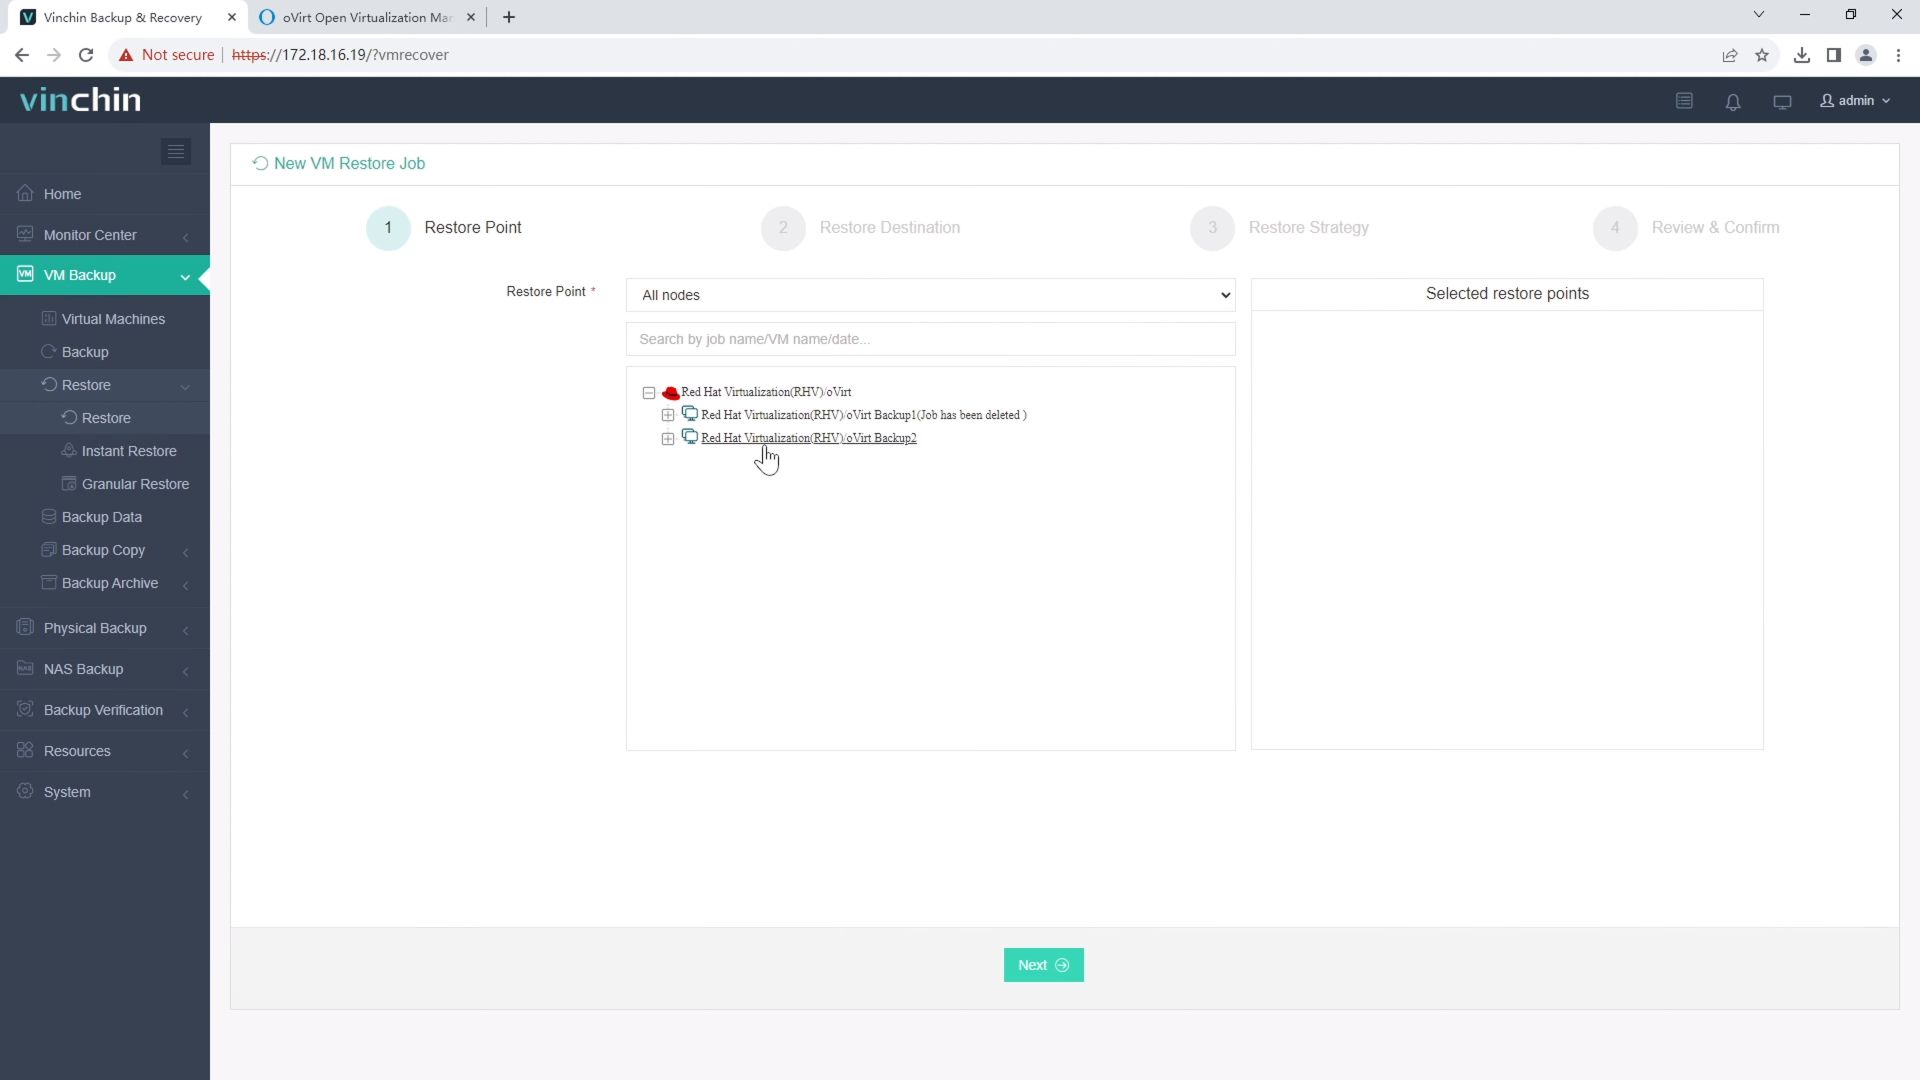
Task: Click the search input field
Action: pos(934,339)
